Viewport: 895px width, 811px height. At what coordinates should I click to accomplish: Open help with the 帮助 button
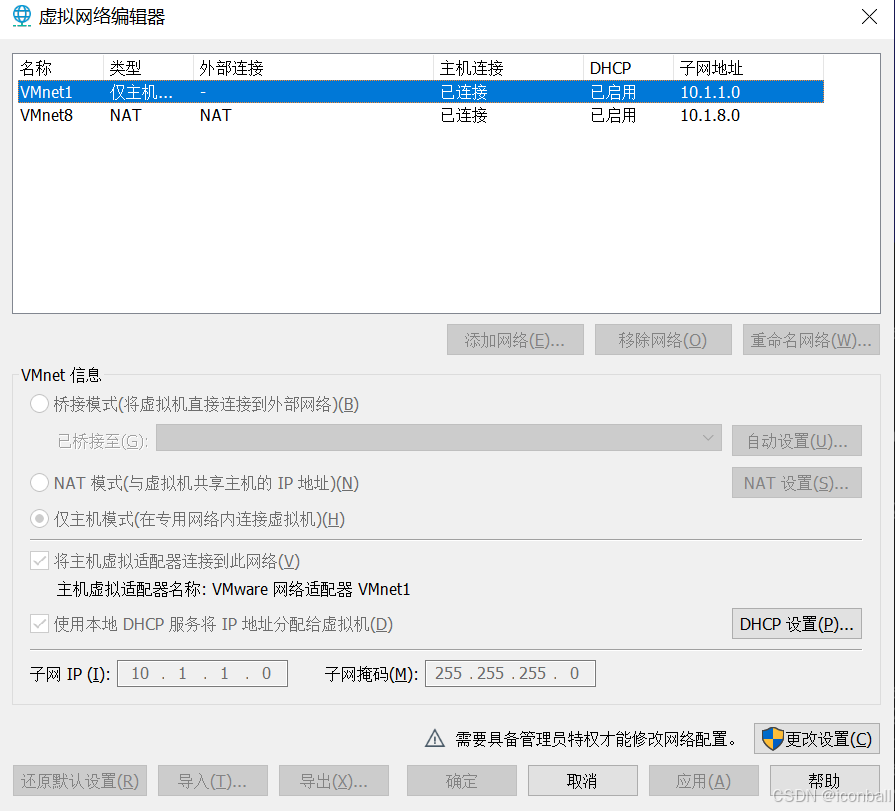[824, 781]
